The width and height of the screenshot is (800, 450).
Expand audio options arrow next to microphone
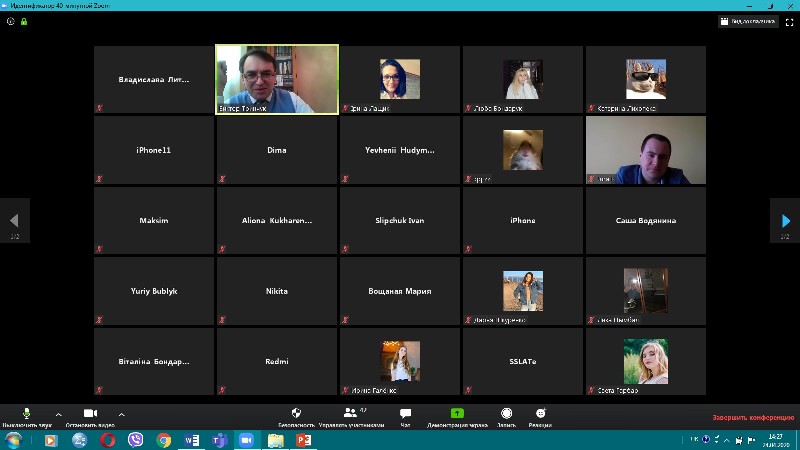(x=59, y=414)
